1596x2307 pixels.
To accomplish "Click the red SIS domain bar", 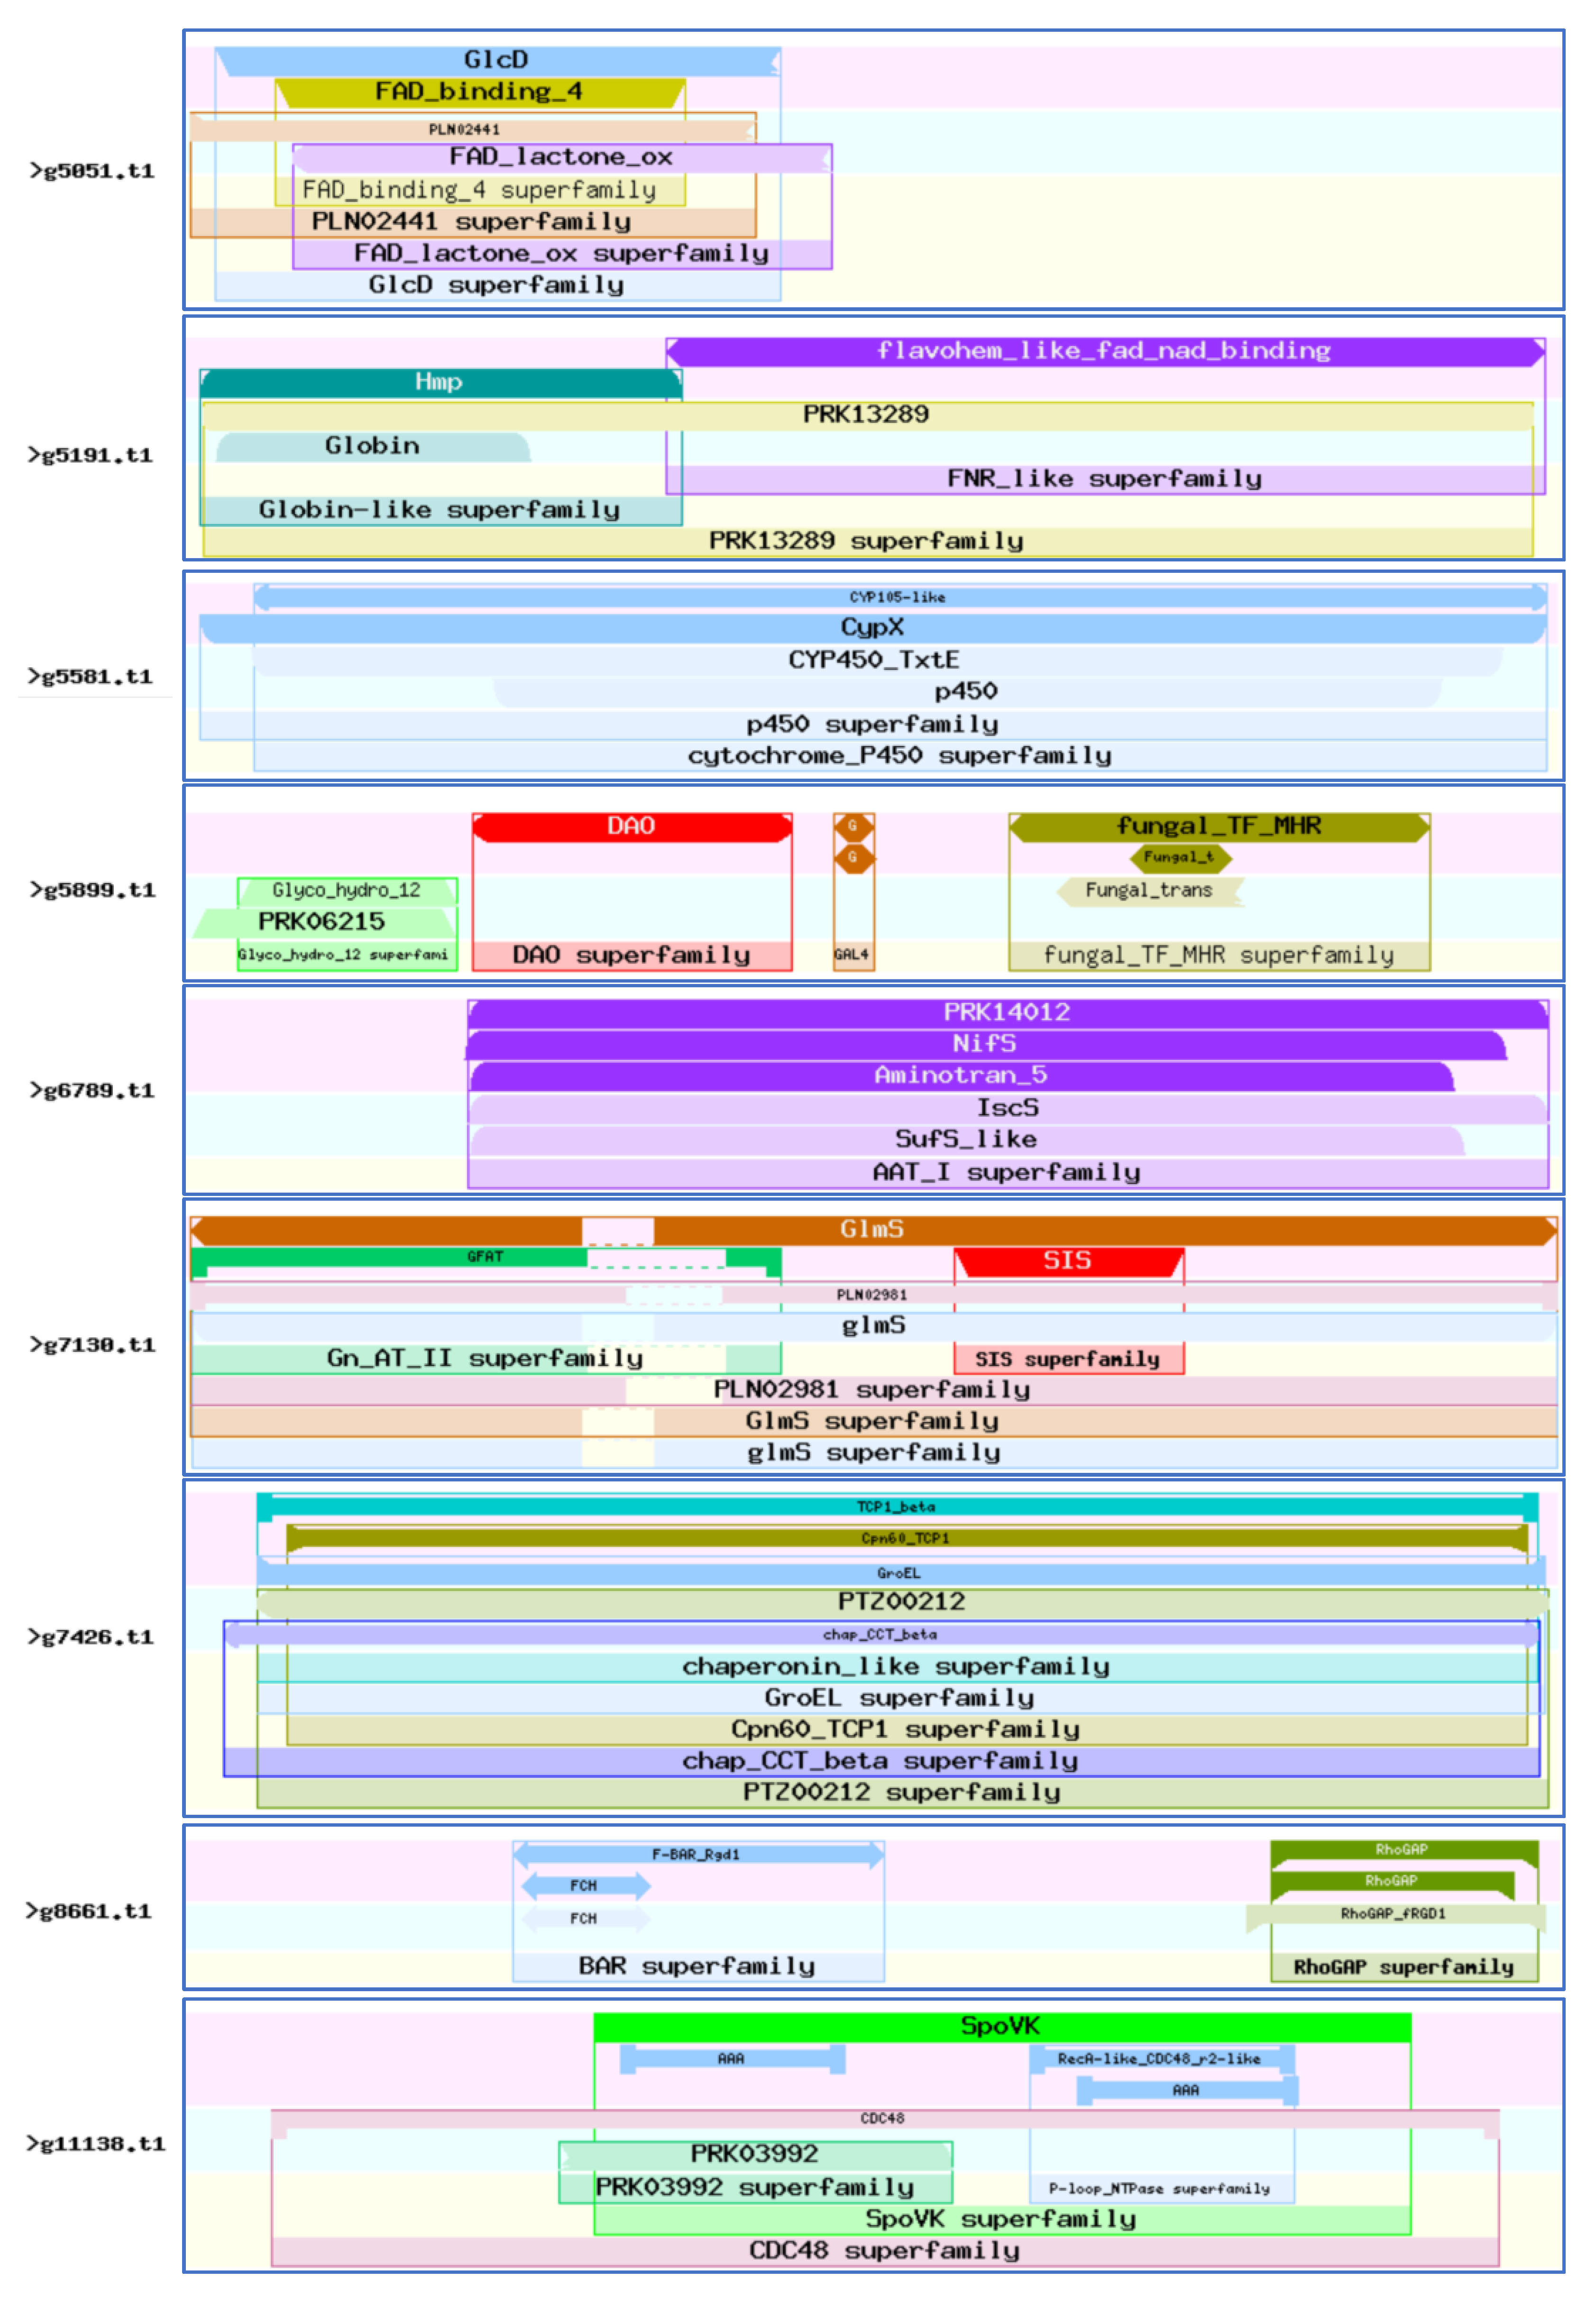I will coord(1068,1261).
